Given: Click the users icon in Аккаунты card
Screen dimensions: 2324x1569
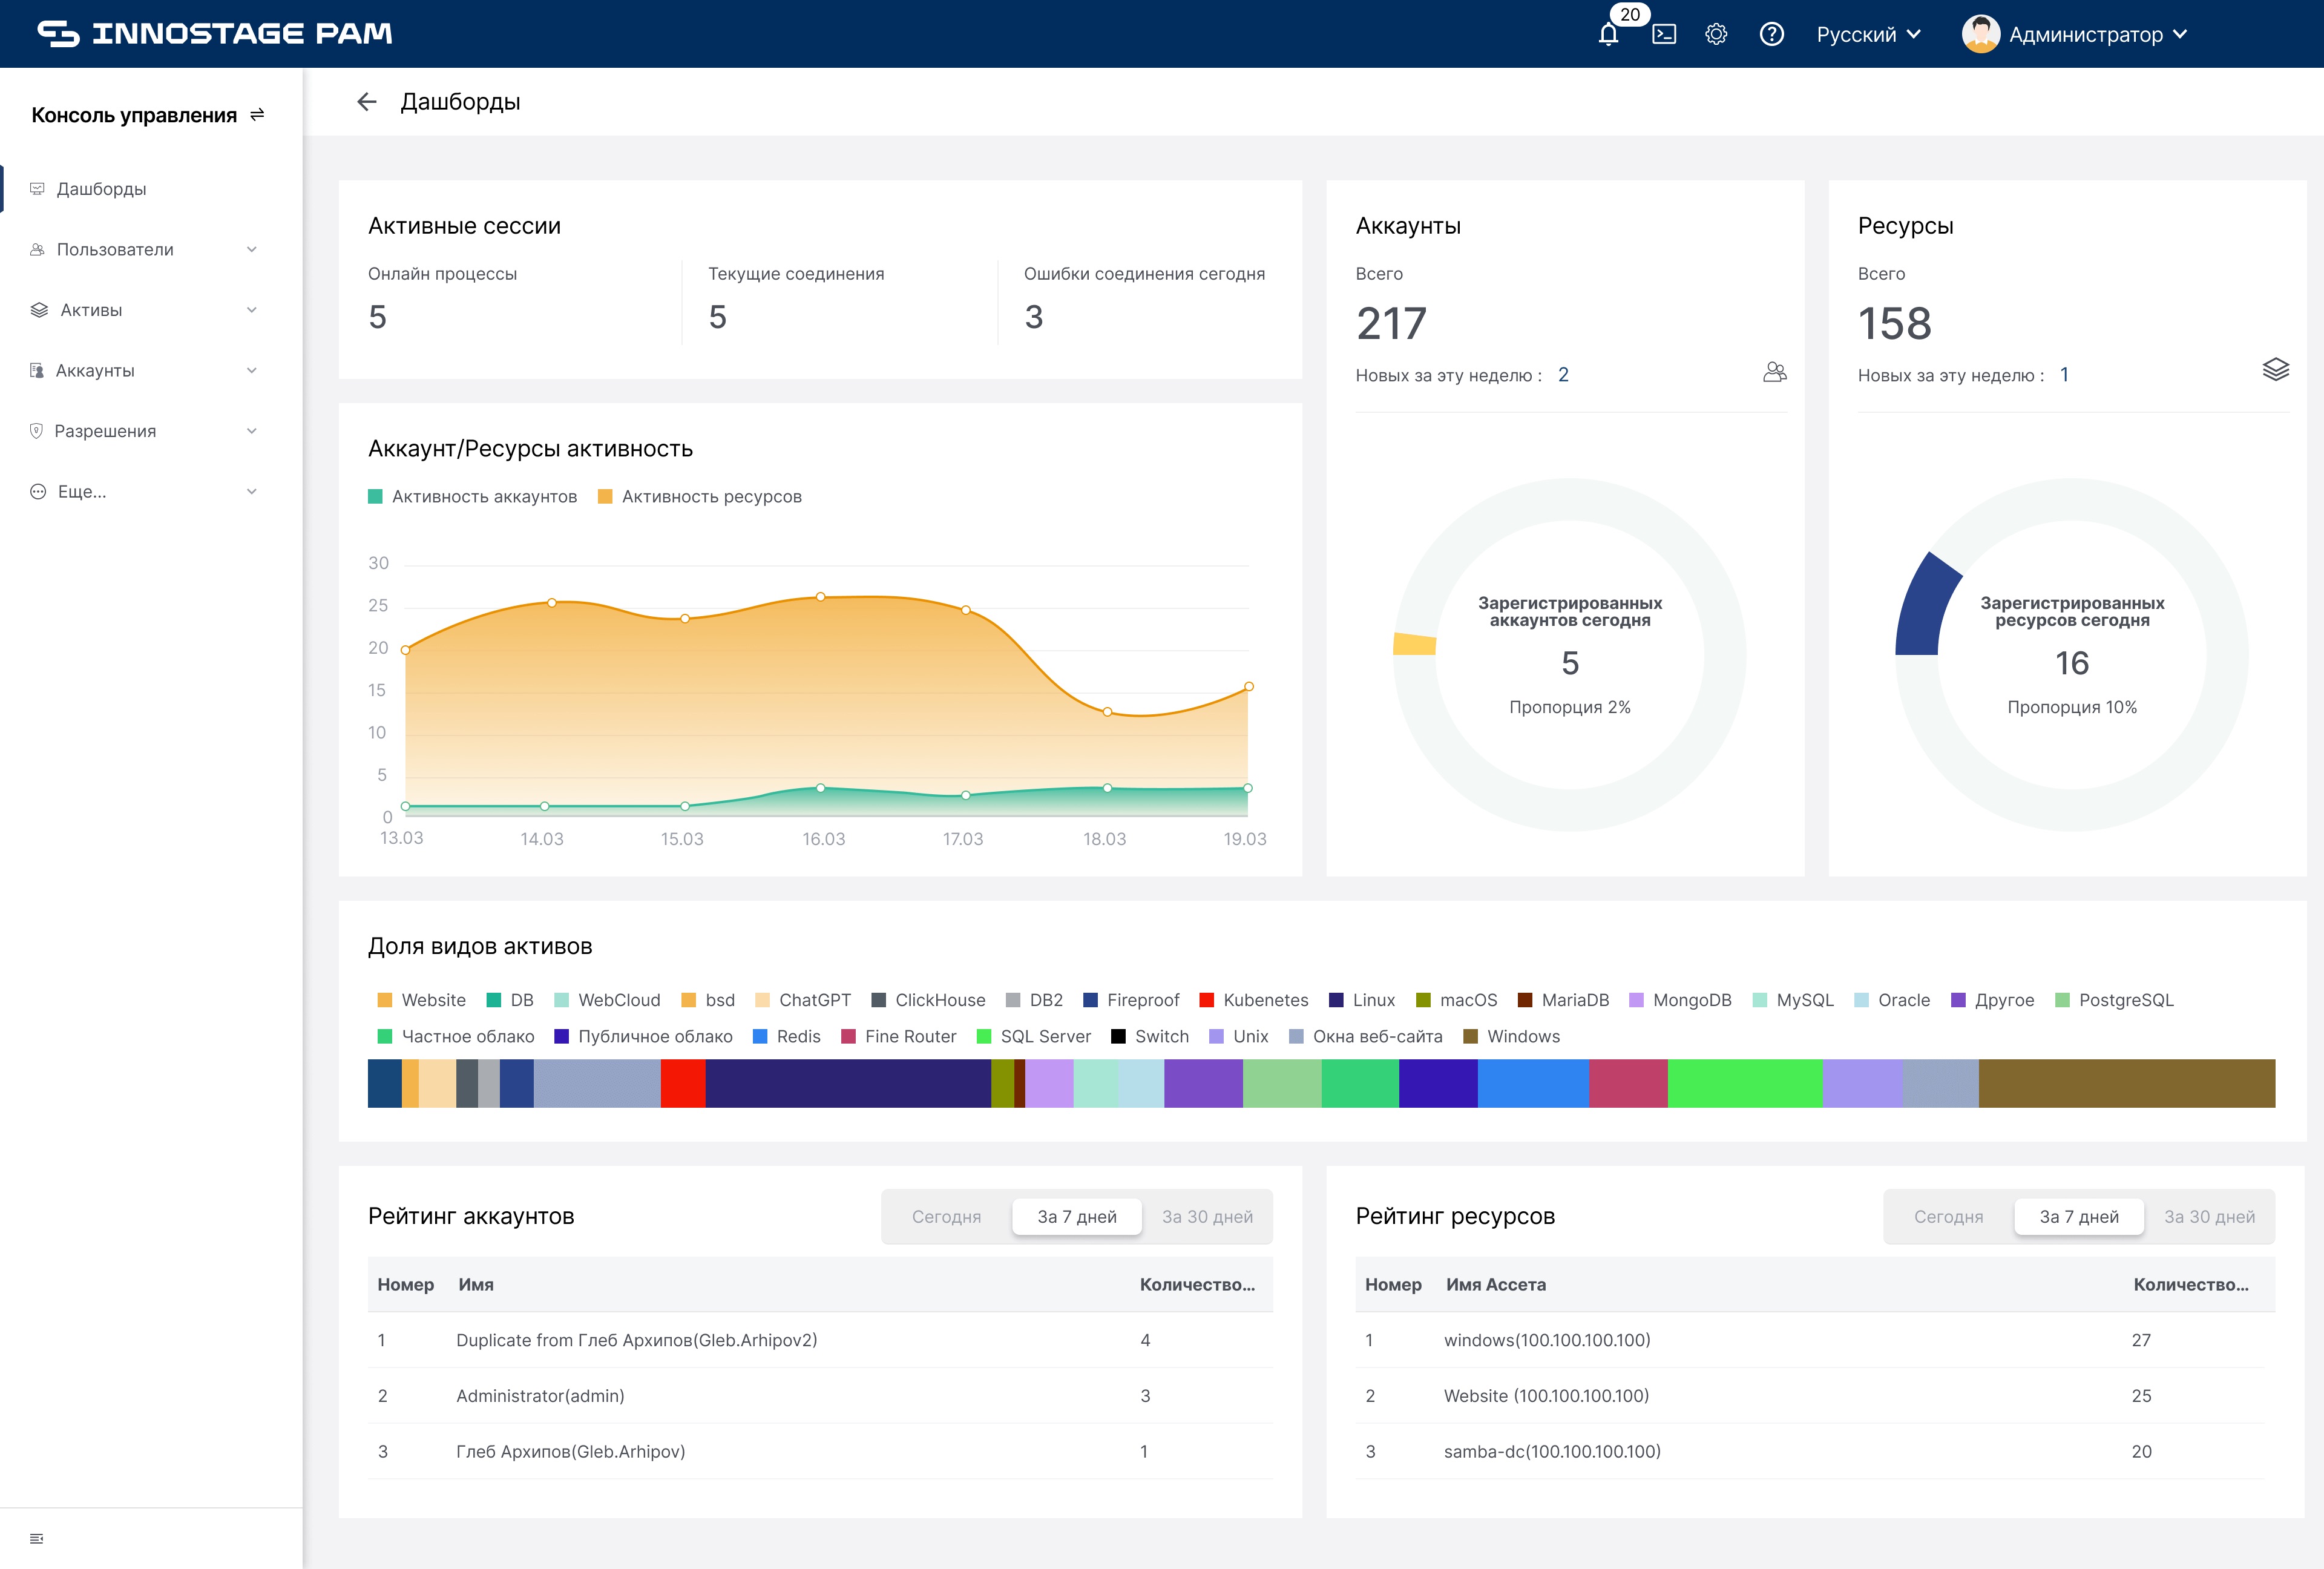Looking at the screenshot, I should pyautogui.click(x=1774, y=373).
